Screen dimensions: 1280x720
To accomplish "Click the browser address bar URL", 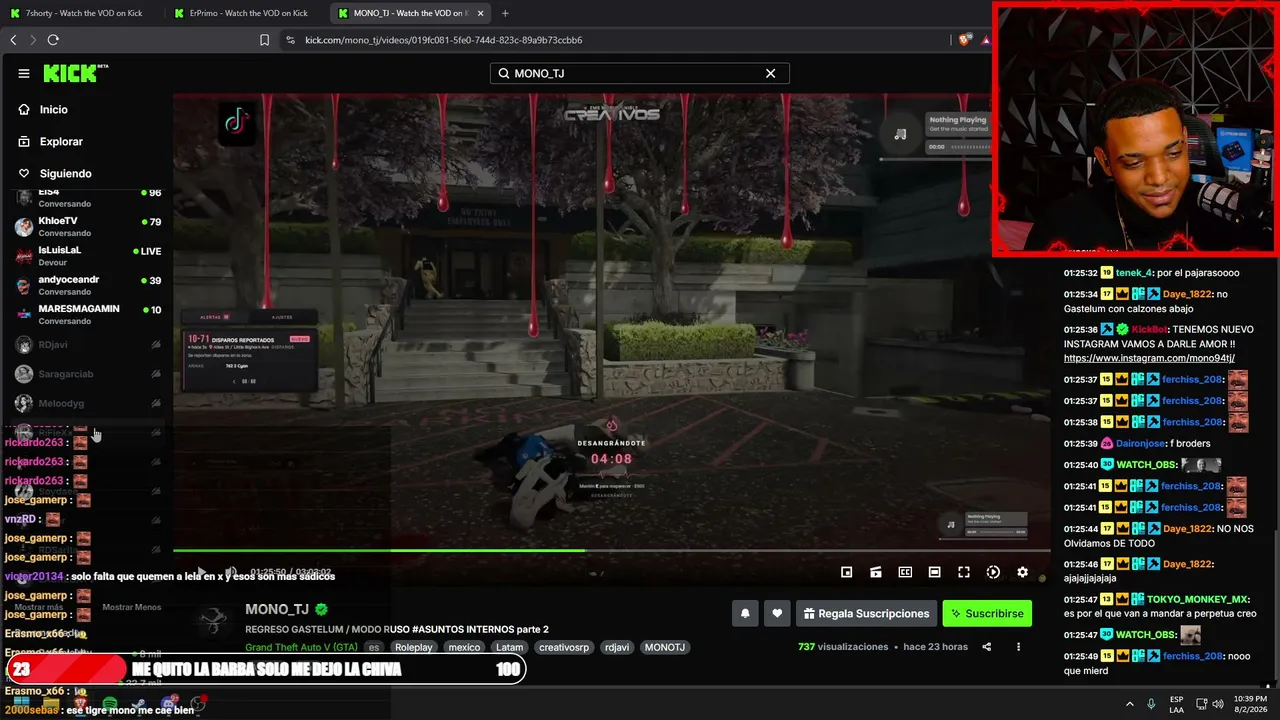I will point(443,40).
